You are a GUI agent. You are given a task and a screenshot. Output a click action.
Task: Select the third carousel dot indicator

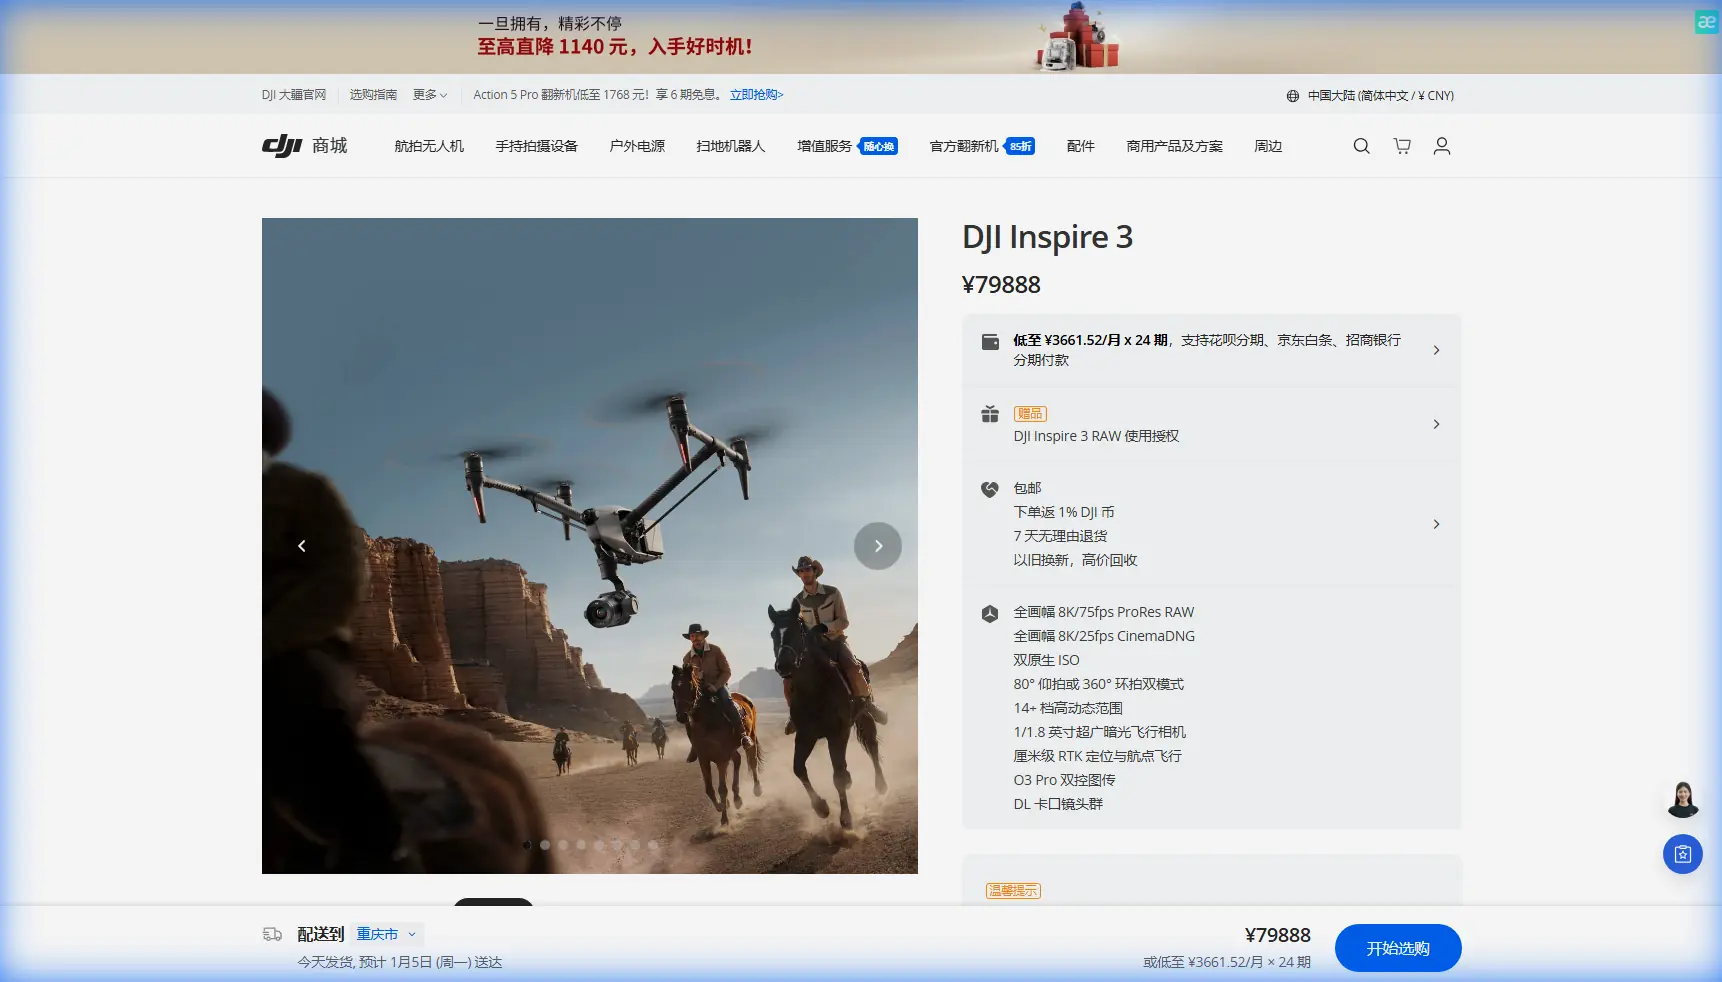coord(563,845)
